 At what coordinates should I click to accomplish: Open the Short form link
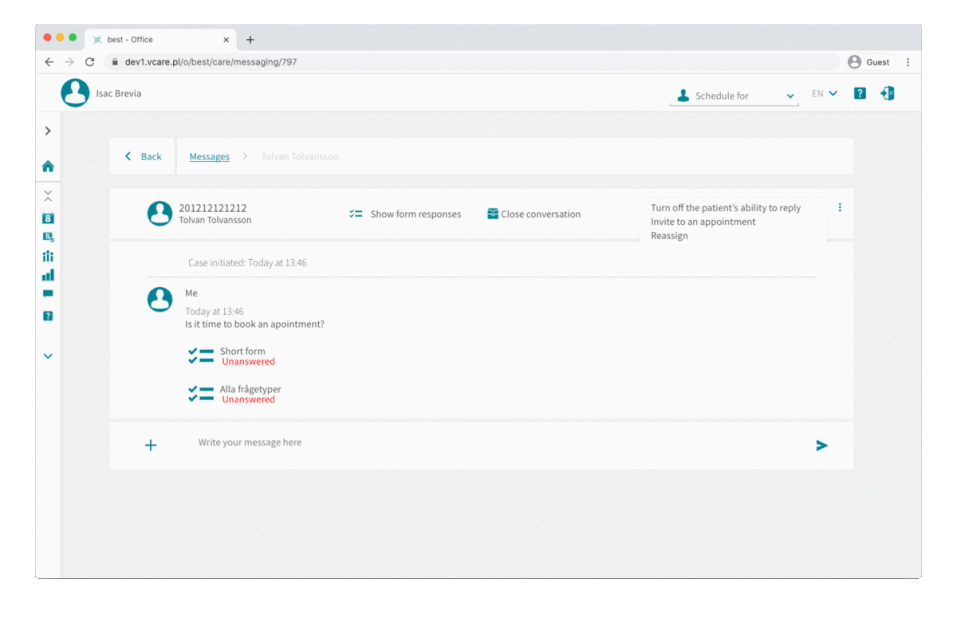tap(242, 351)
